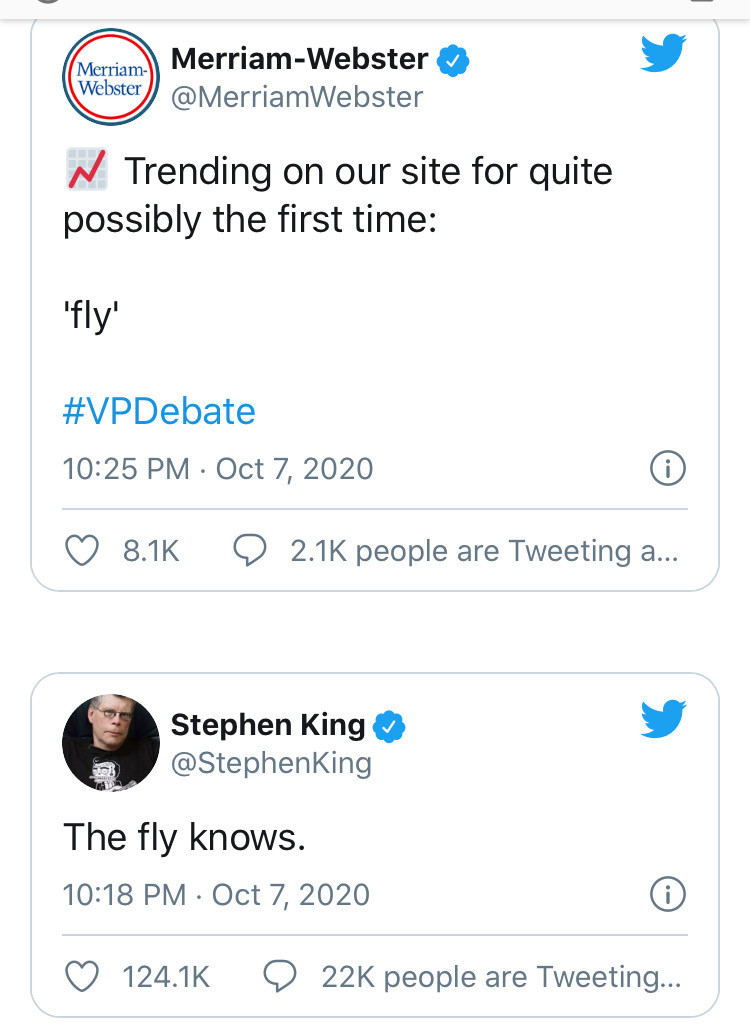Click Merriam-Webster's verified badge
This screenshot has height=1036, width=750.
453,61
